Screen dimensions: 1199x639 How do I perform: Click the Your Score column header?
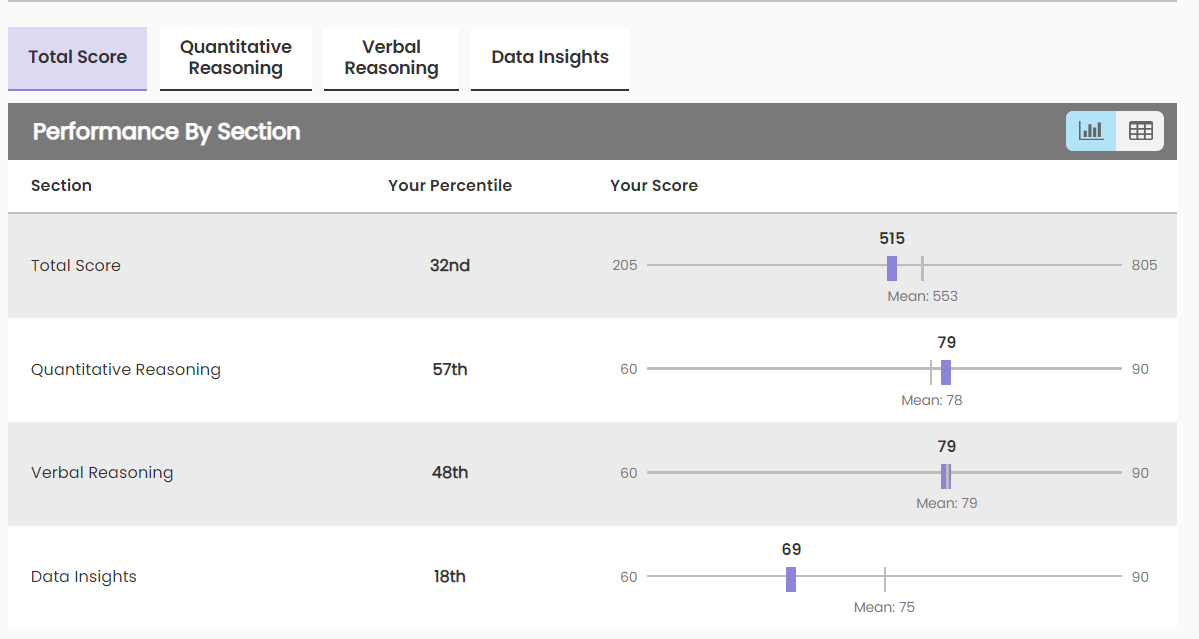tap(654, 185)
